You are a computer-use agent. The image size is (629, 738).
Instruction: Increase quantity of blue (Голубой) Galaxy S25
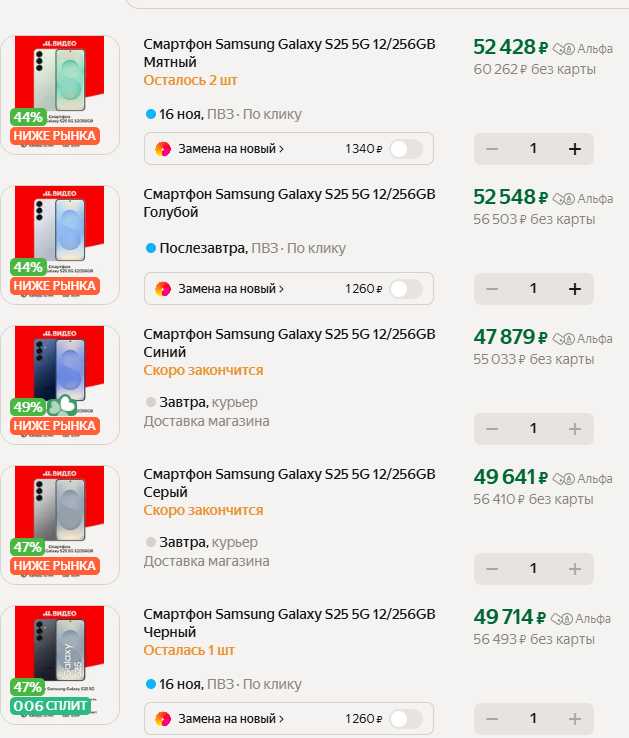(x=574, y=289)
